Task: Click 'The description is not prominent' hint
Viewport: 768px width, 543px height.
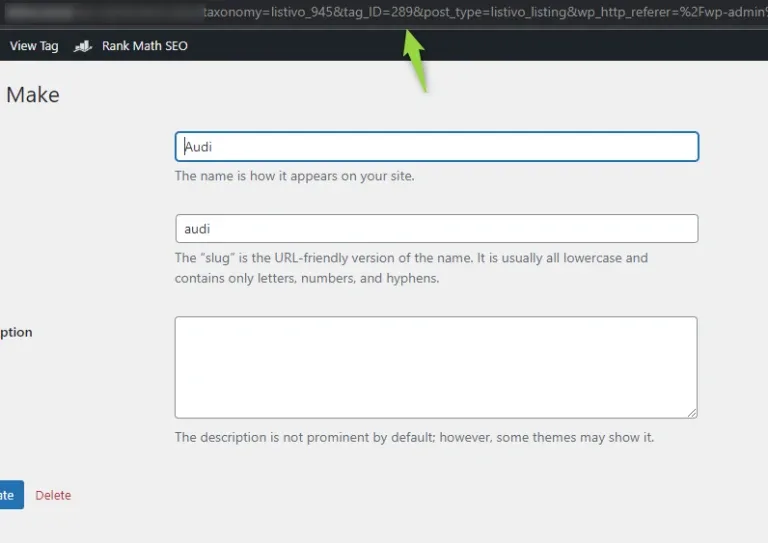Action: [x=414, y=437]
